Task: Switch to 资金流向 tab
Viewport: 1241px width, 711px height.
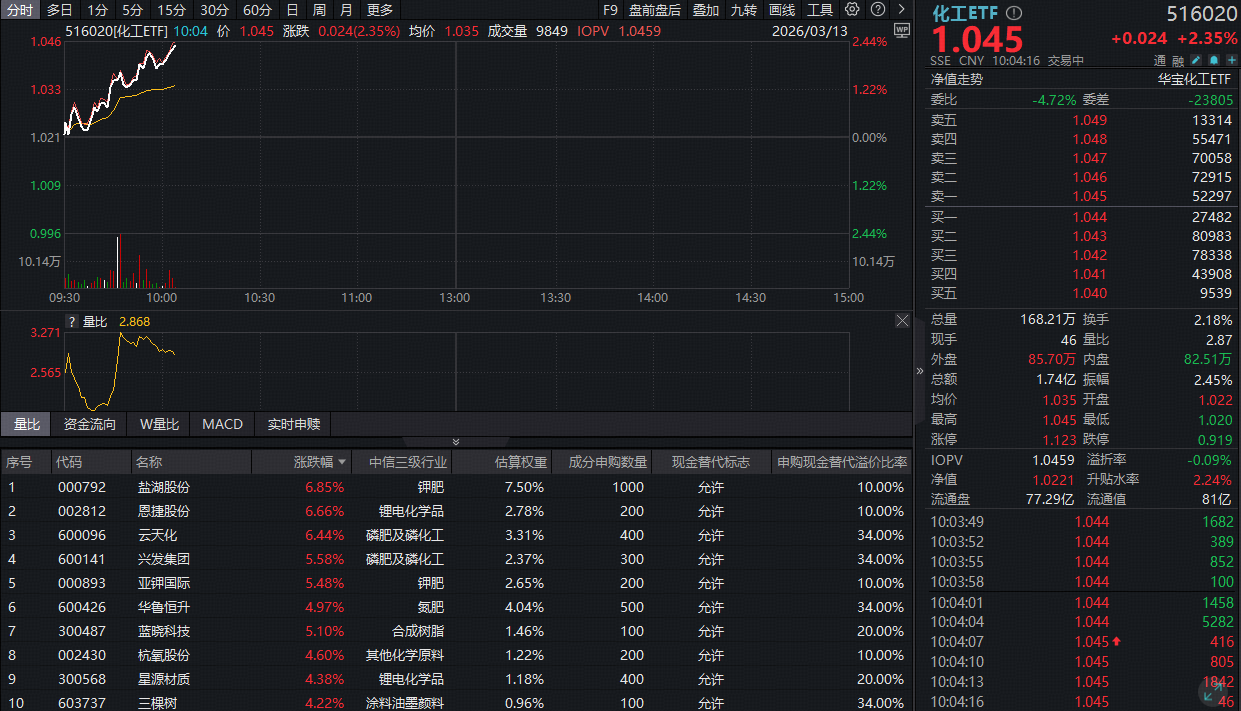Action: [x=89, y=424]
